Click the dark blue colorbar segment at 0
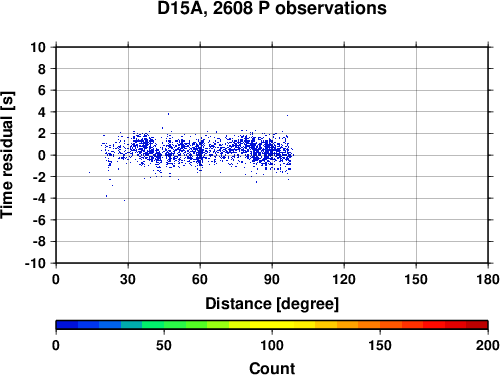The width and height of the screenshot is (500, 375). click(x=67, y=325)
